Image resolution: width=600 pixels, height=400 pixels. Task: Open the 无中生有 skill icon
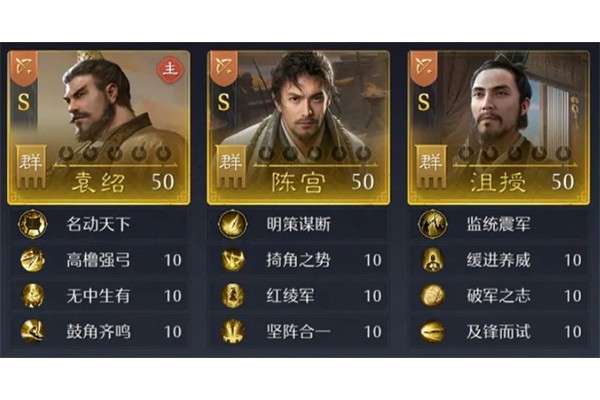click(x=33, y=296)
